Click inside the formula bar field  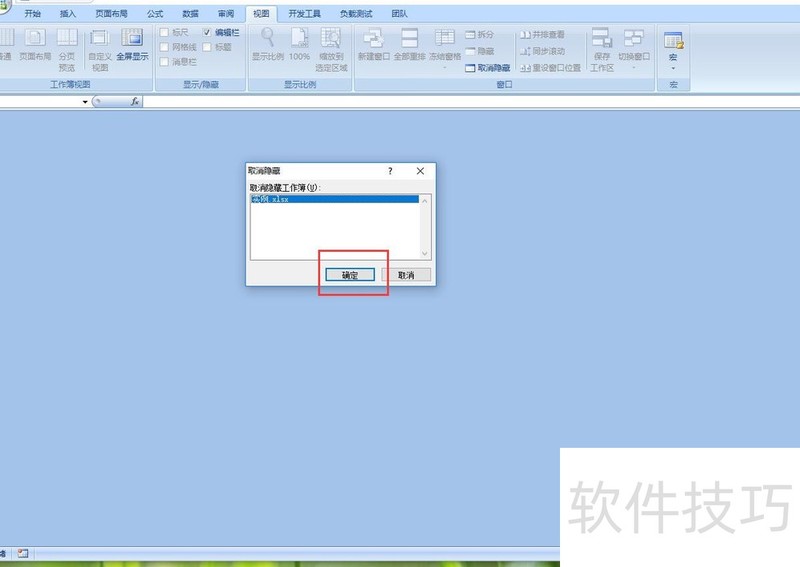pyautogui.click(x=471, y=102)
